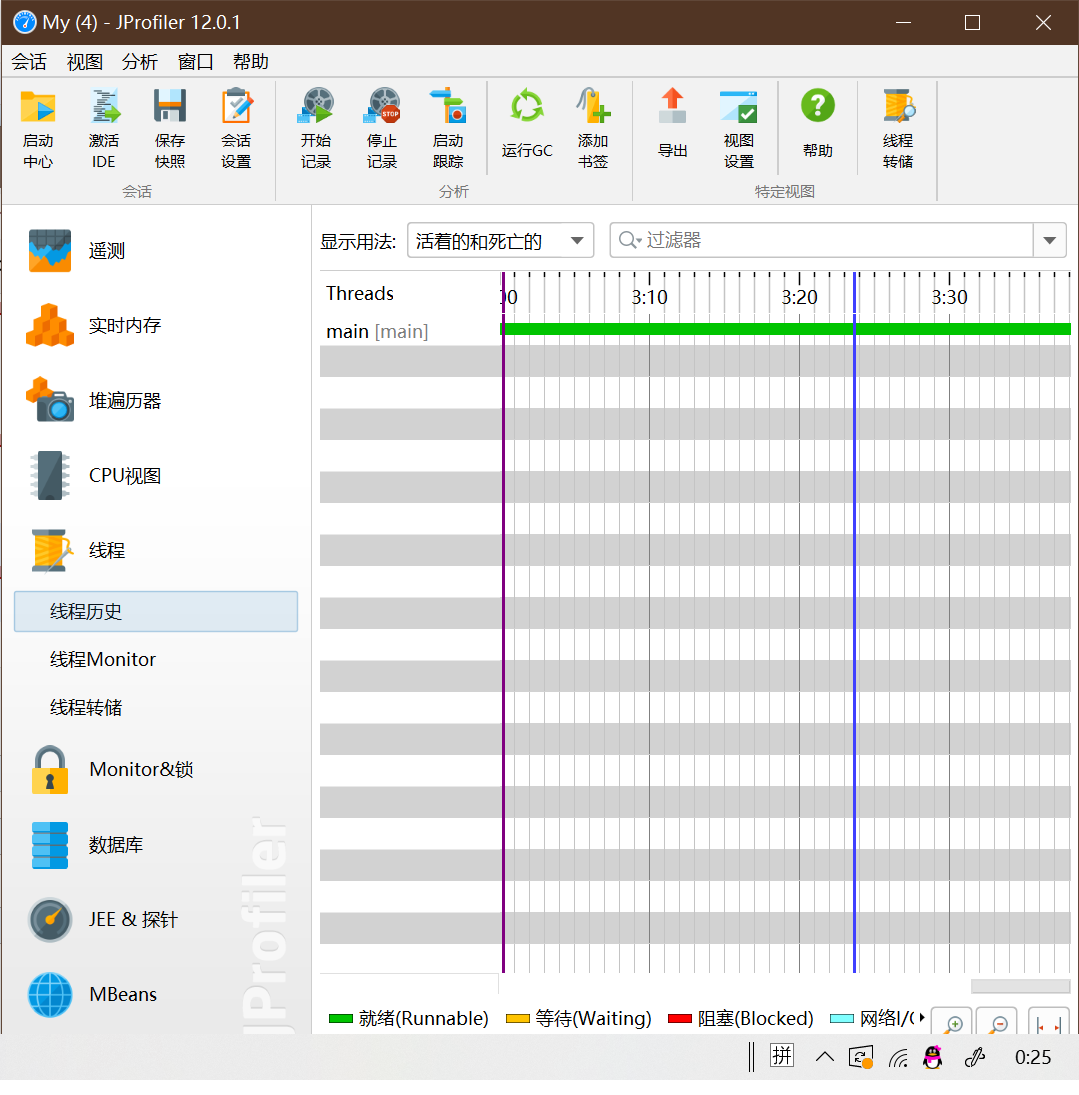
Task: Open the 分析 menu
Action: (140, 62)
